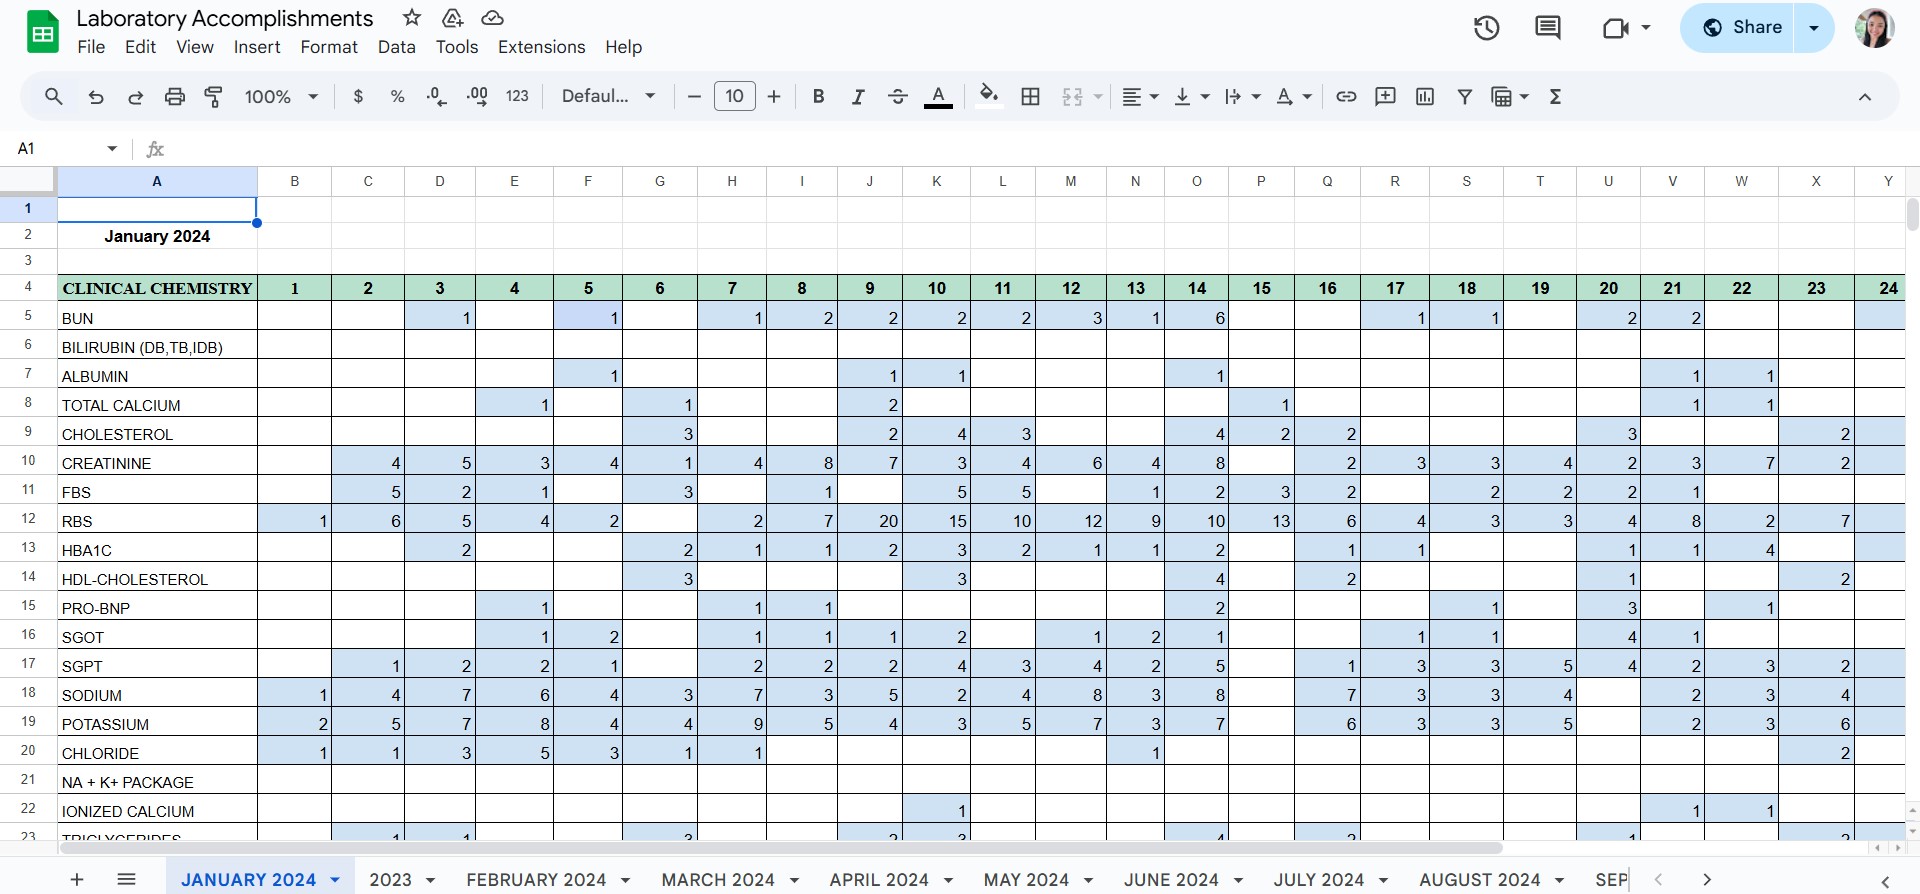
Task: Insert a comment
Action: coord(1385,97)
